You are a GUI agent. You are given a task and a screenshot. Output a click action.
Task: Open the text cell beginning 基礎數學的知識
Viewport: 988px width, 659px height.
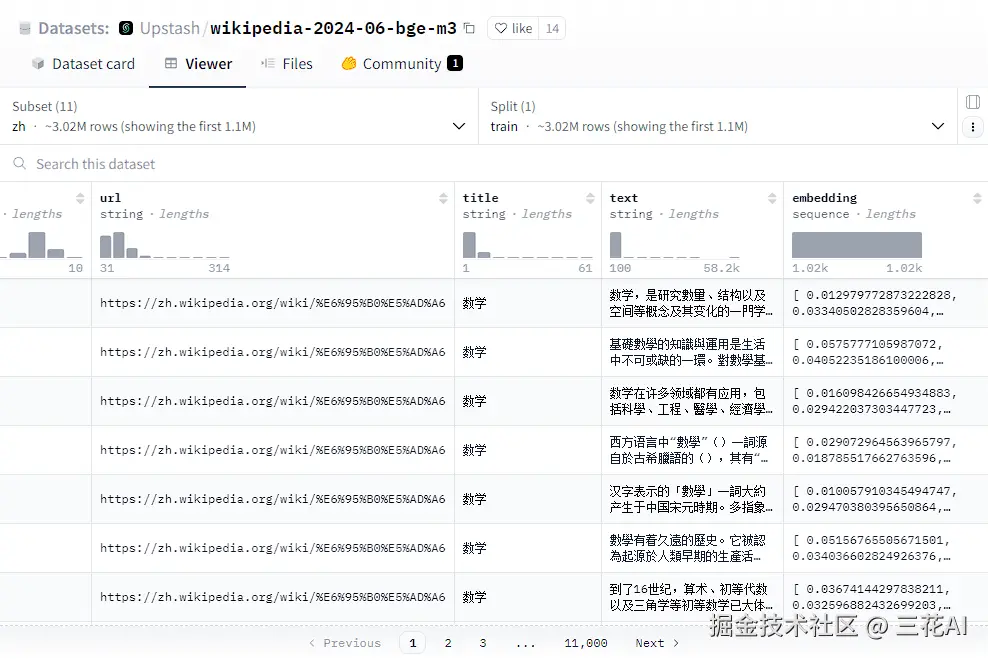[692, 352]
